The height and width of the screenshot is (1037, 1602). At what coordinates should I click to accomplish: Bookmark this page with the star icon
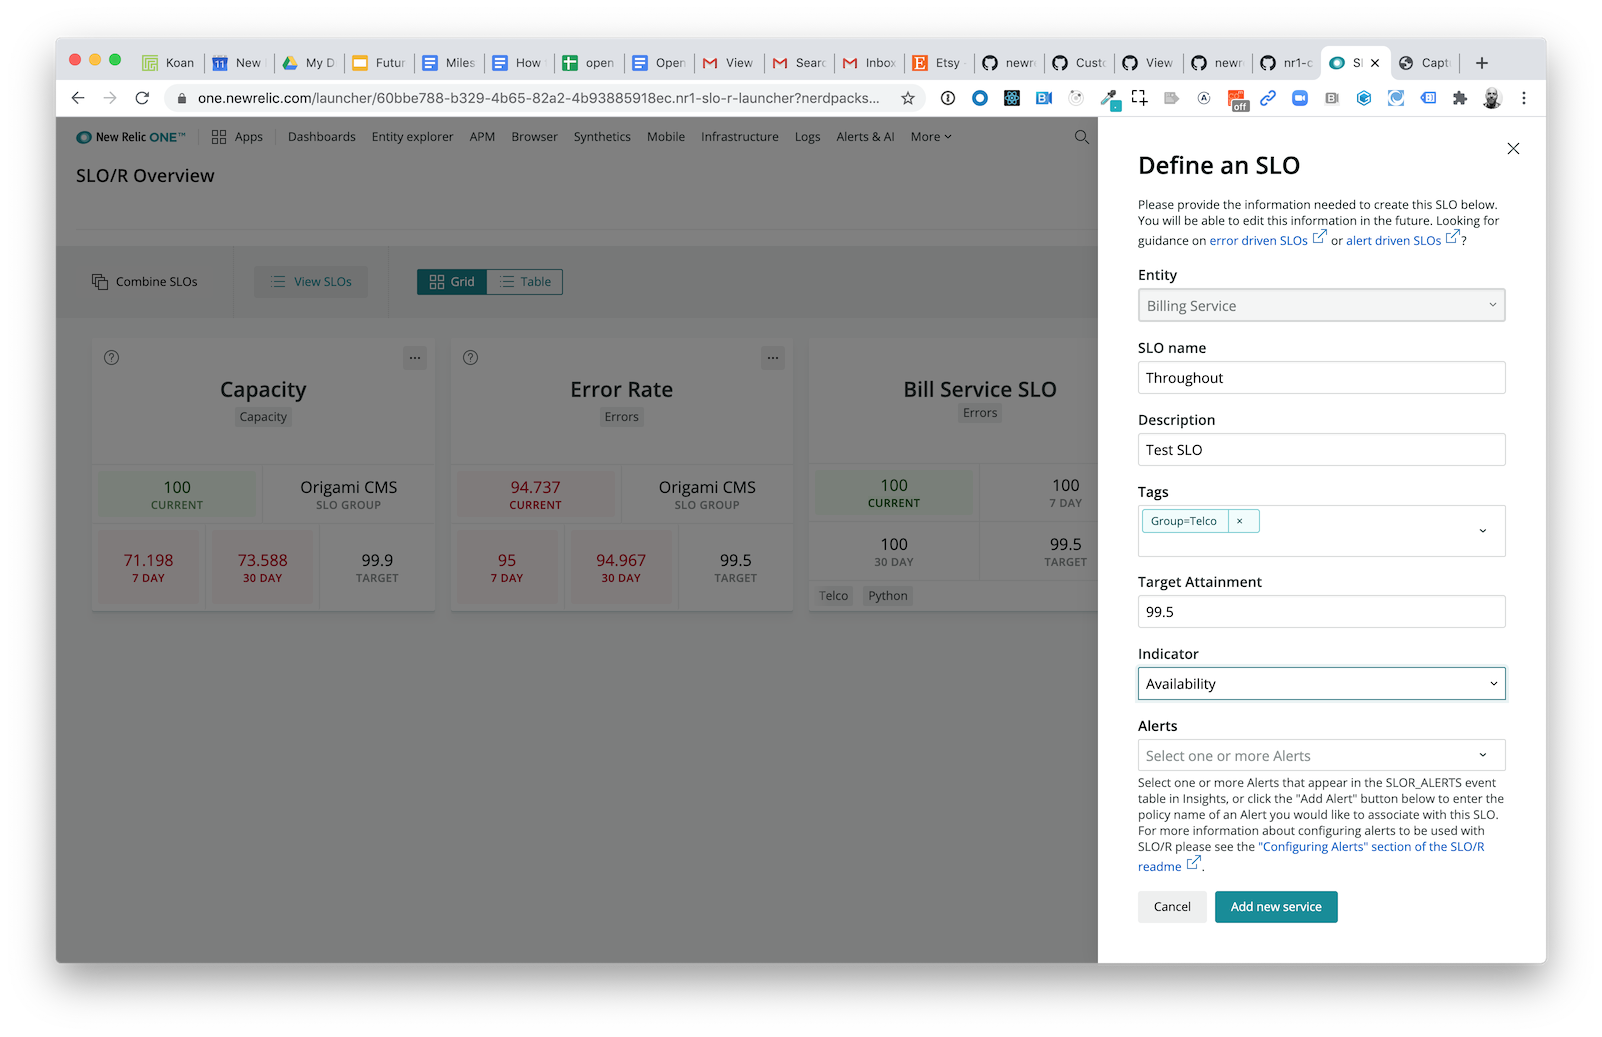[x=908, y=98]
